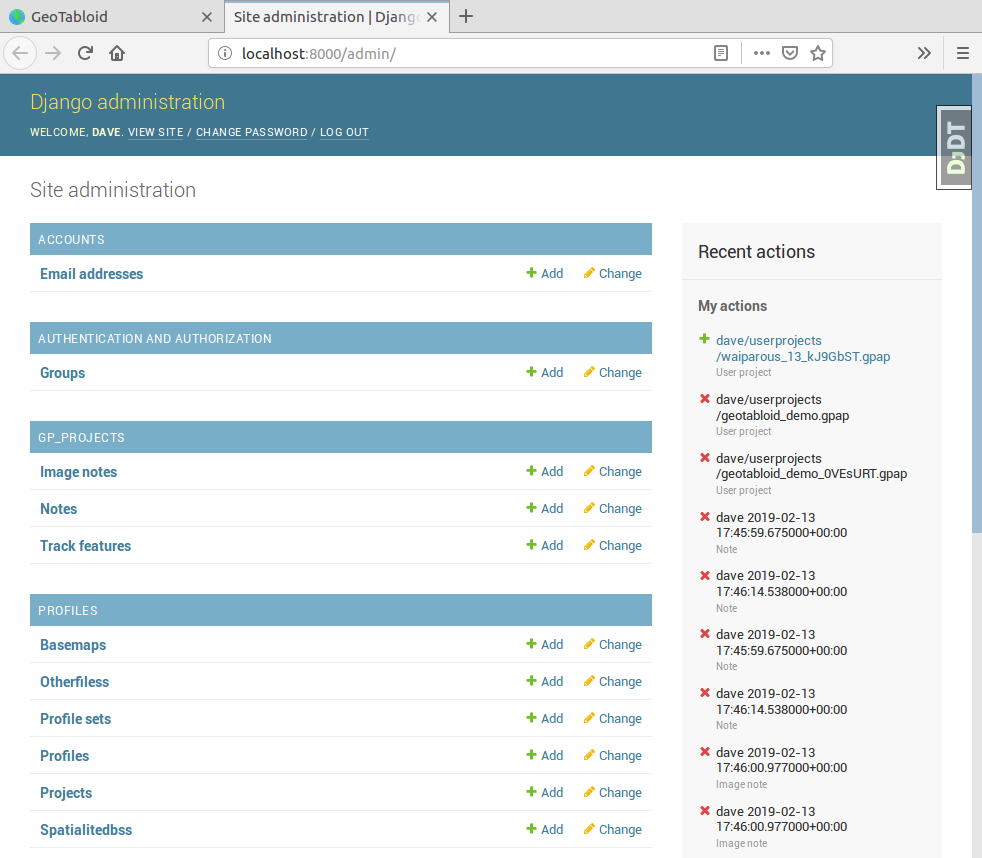This screenshot has height=858, width=982.
Task: Add a new Profile
Action: 545,755
